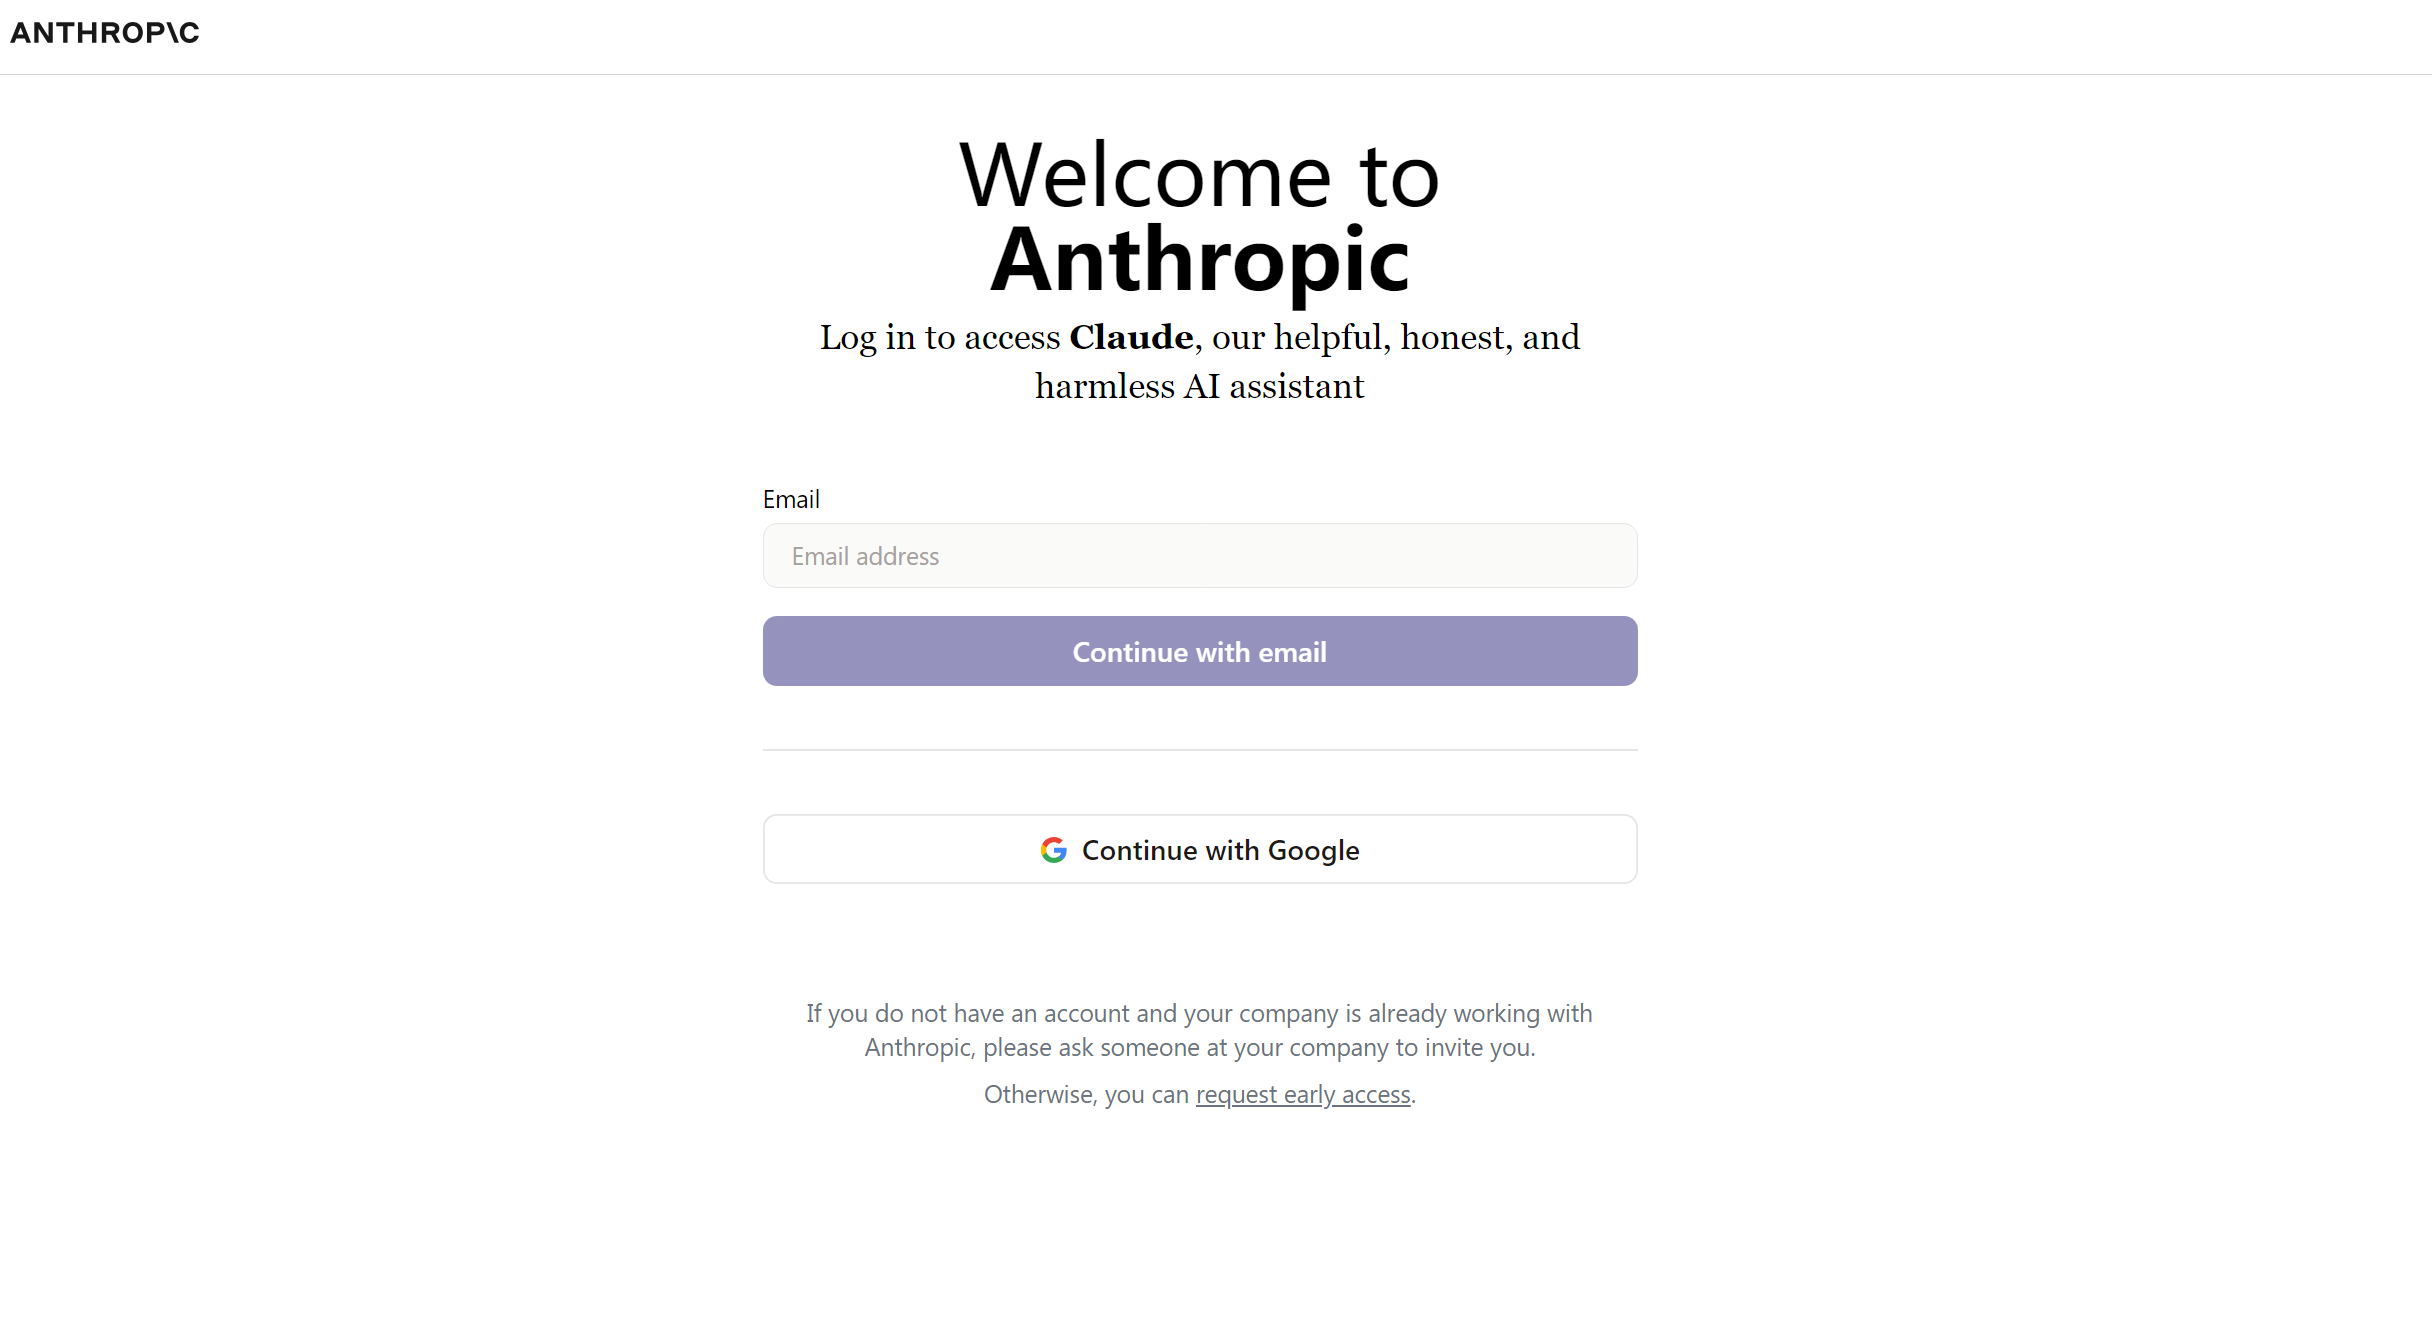The image size is (2432, 1319).
Task: Click the Email field label
Action: (791, 499)
